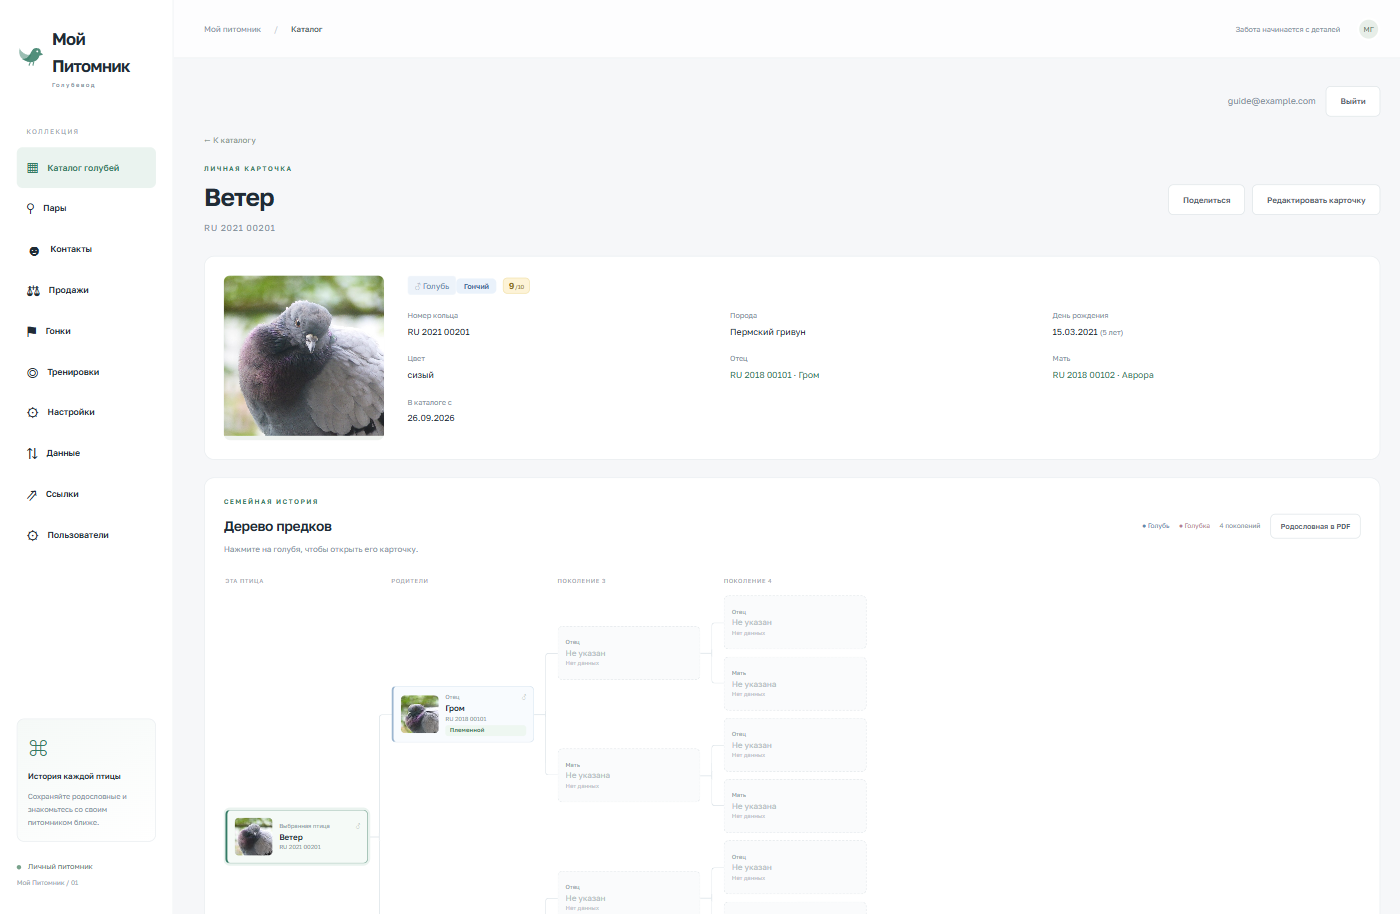1400x914 pixels.
Task: Click the ПОКОЛЕНИЕ 4 column header
Action: click(x=748, y=581)
